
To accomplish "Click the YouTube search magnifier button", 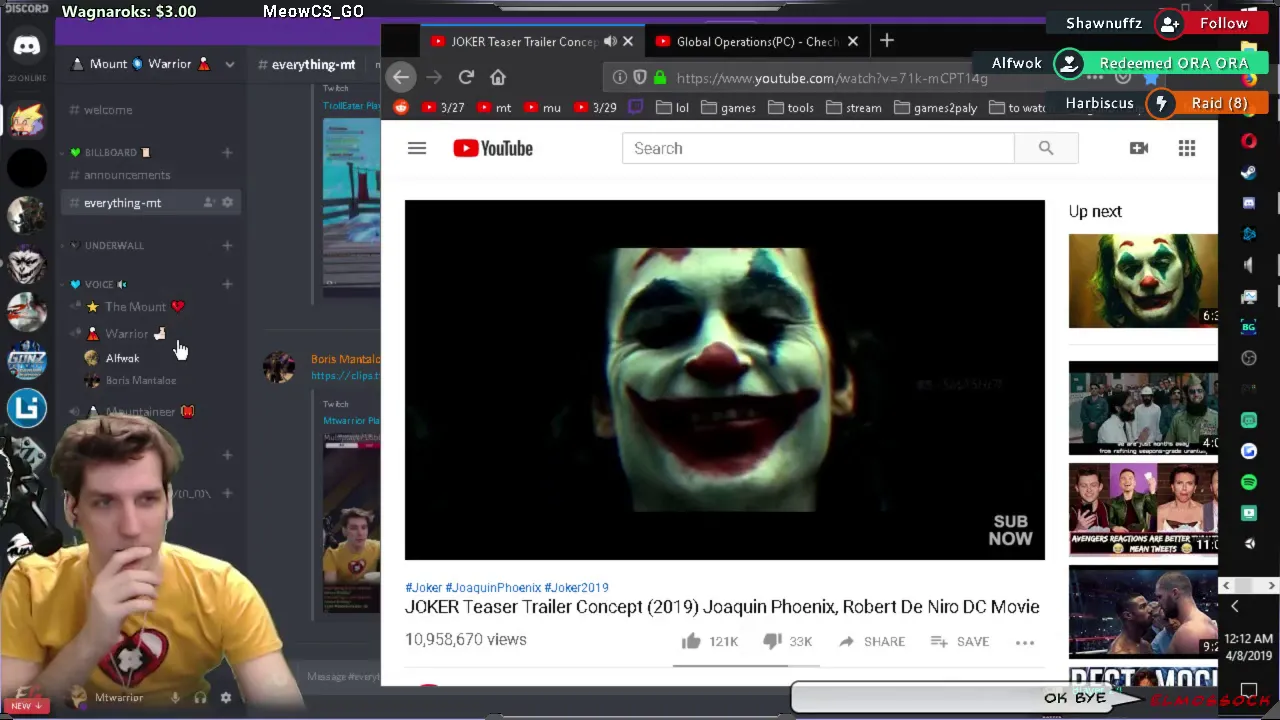I will (x=1046, y=148).
